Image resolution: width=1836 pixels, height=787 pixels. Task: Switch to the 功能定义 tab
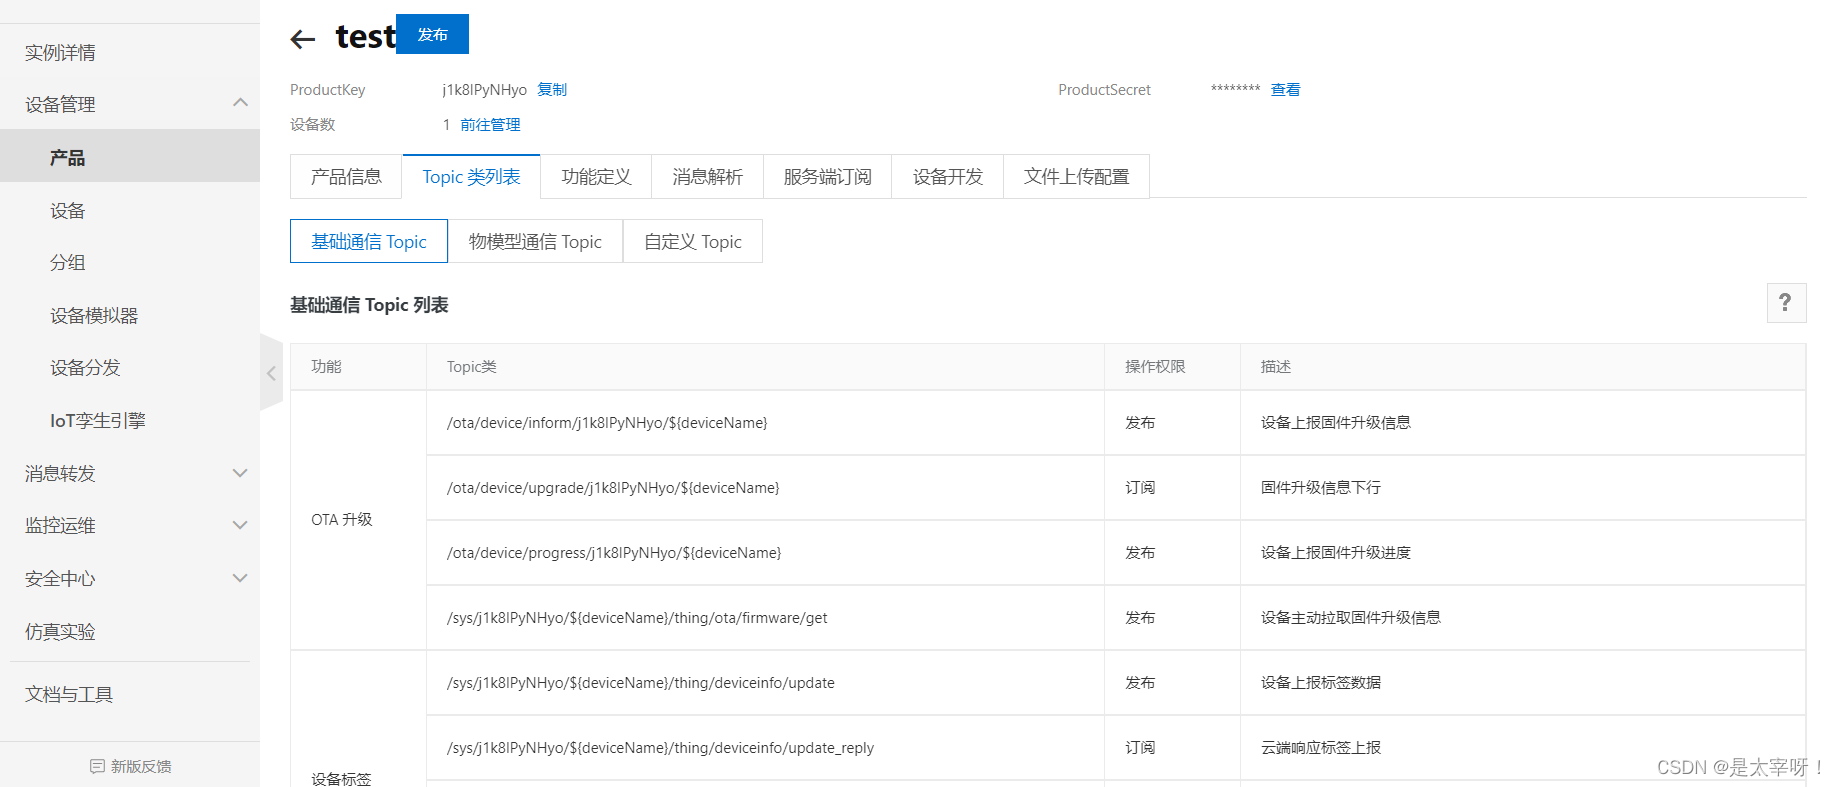point(596,177)
